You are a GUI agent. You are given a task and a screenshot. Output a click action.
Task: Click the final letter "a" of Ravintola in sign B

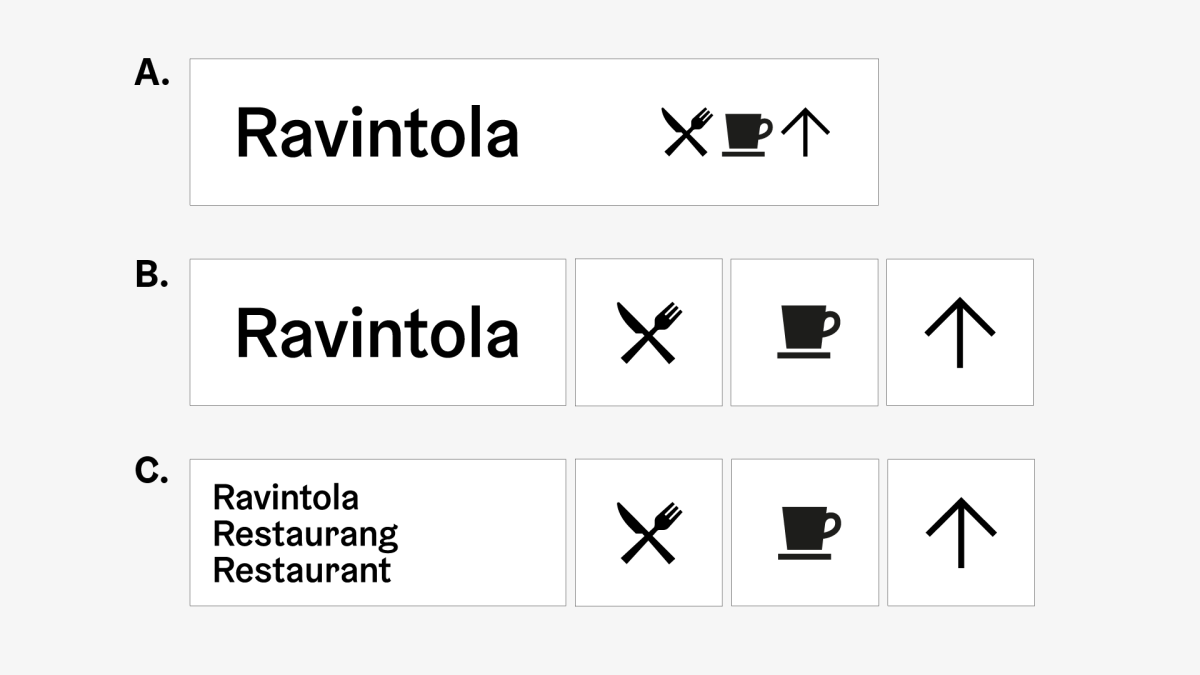click(x=503, y=338)
